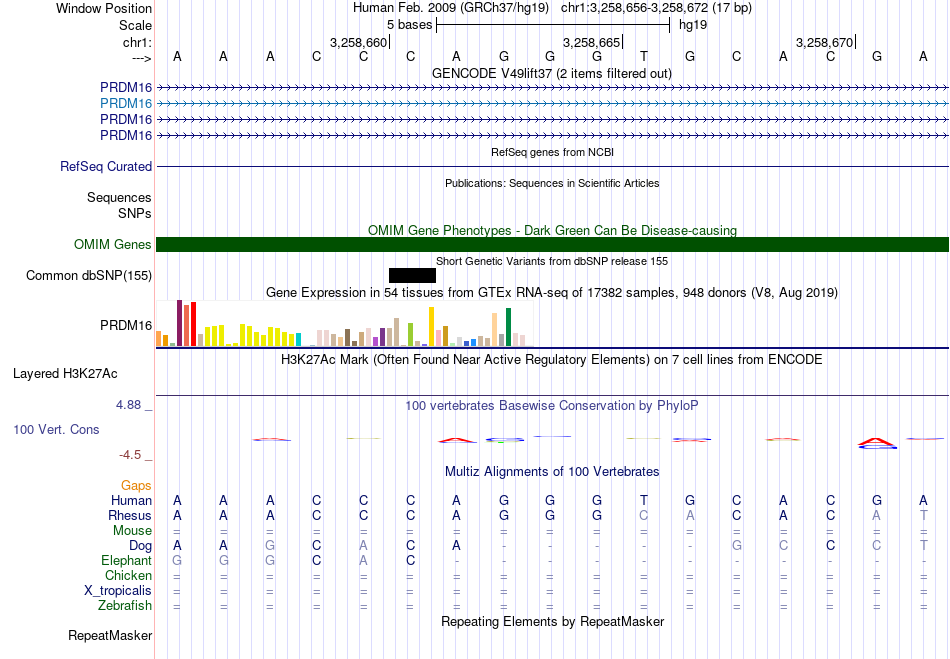Click the hg19 label beside scale bar

(x=693, y=25)
